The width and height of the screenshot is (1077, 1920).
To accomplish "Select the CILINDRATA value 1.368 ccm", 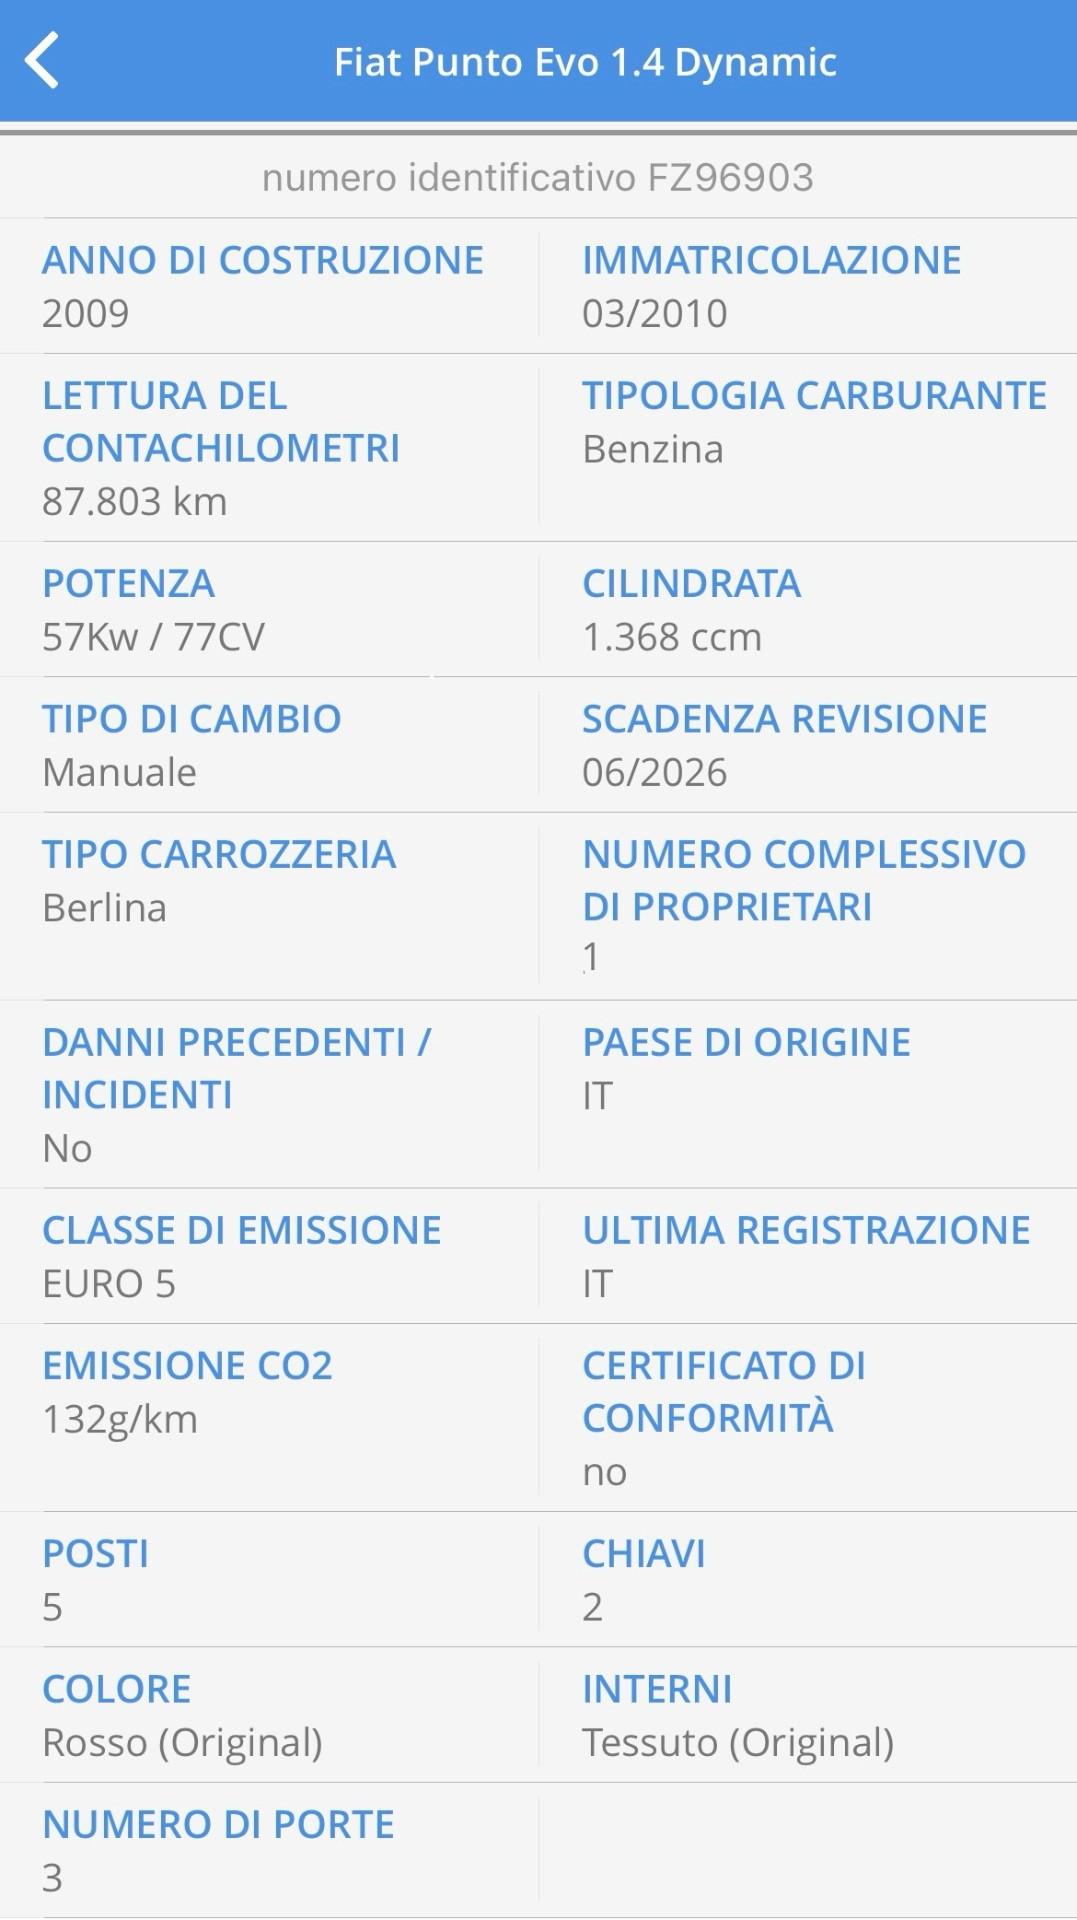I will point(693,608).
